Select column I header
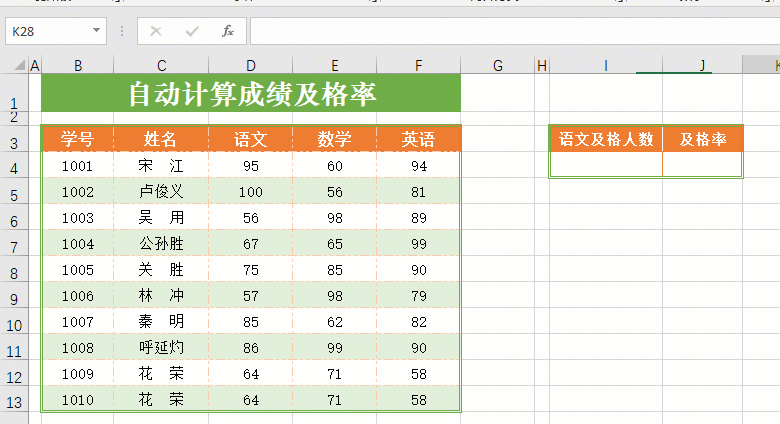780x424 pixels. coord(606,66)
